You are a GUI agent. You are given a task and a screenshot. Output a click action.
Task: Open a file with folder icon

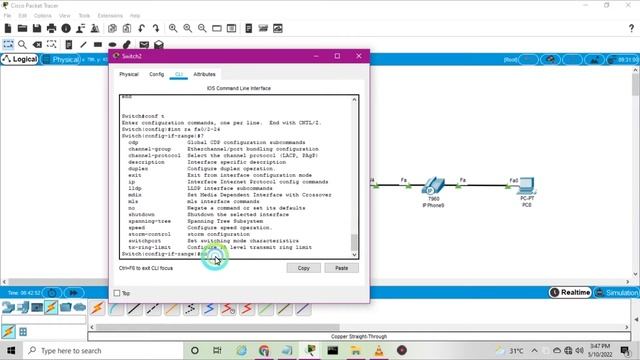22,28
